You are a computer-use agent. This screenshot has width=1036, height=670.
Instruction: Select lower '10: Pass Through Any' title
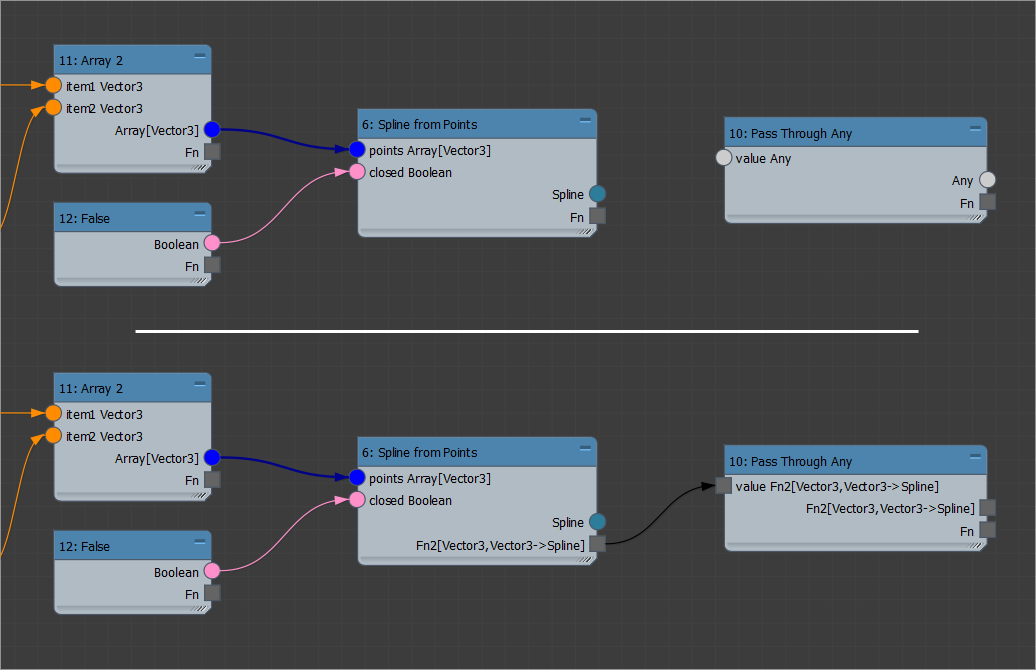pyautogui.click(x=856, y=461)
